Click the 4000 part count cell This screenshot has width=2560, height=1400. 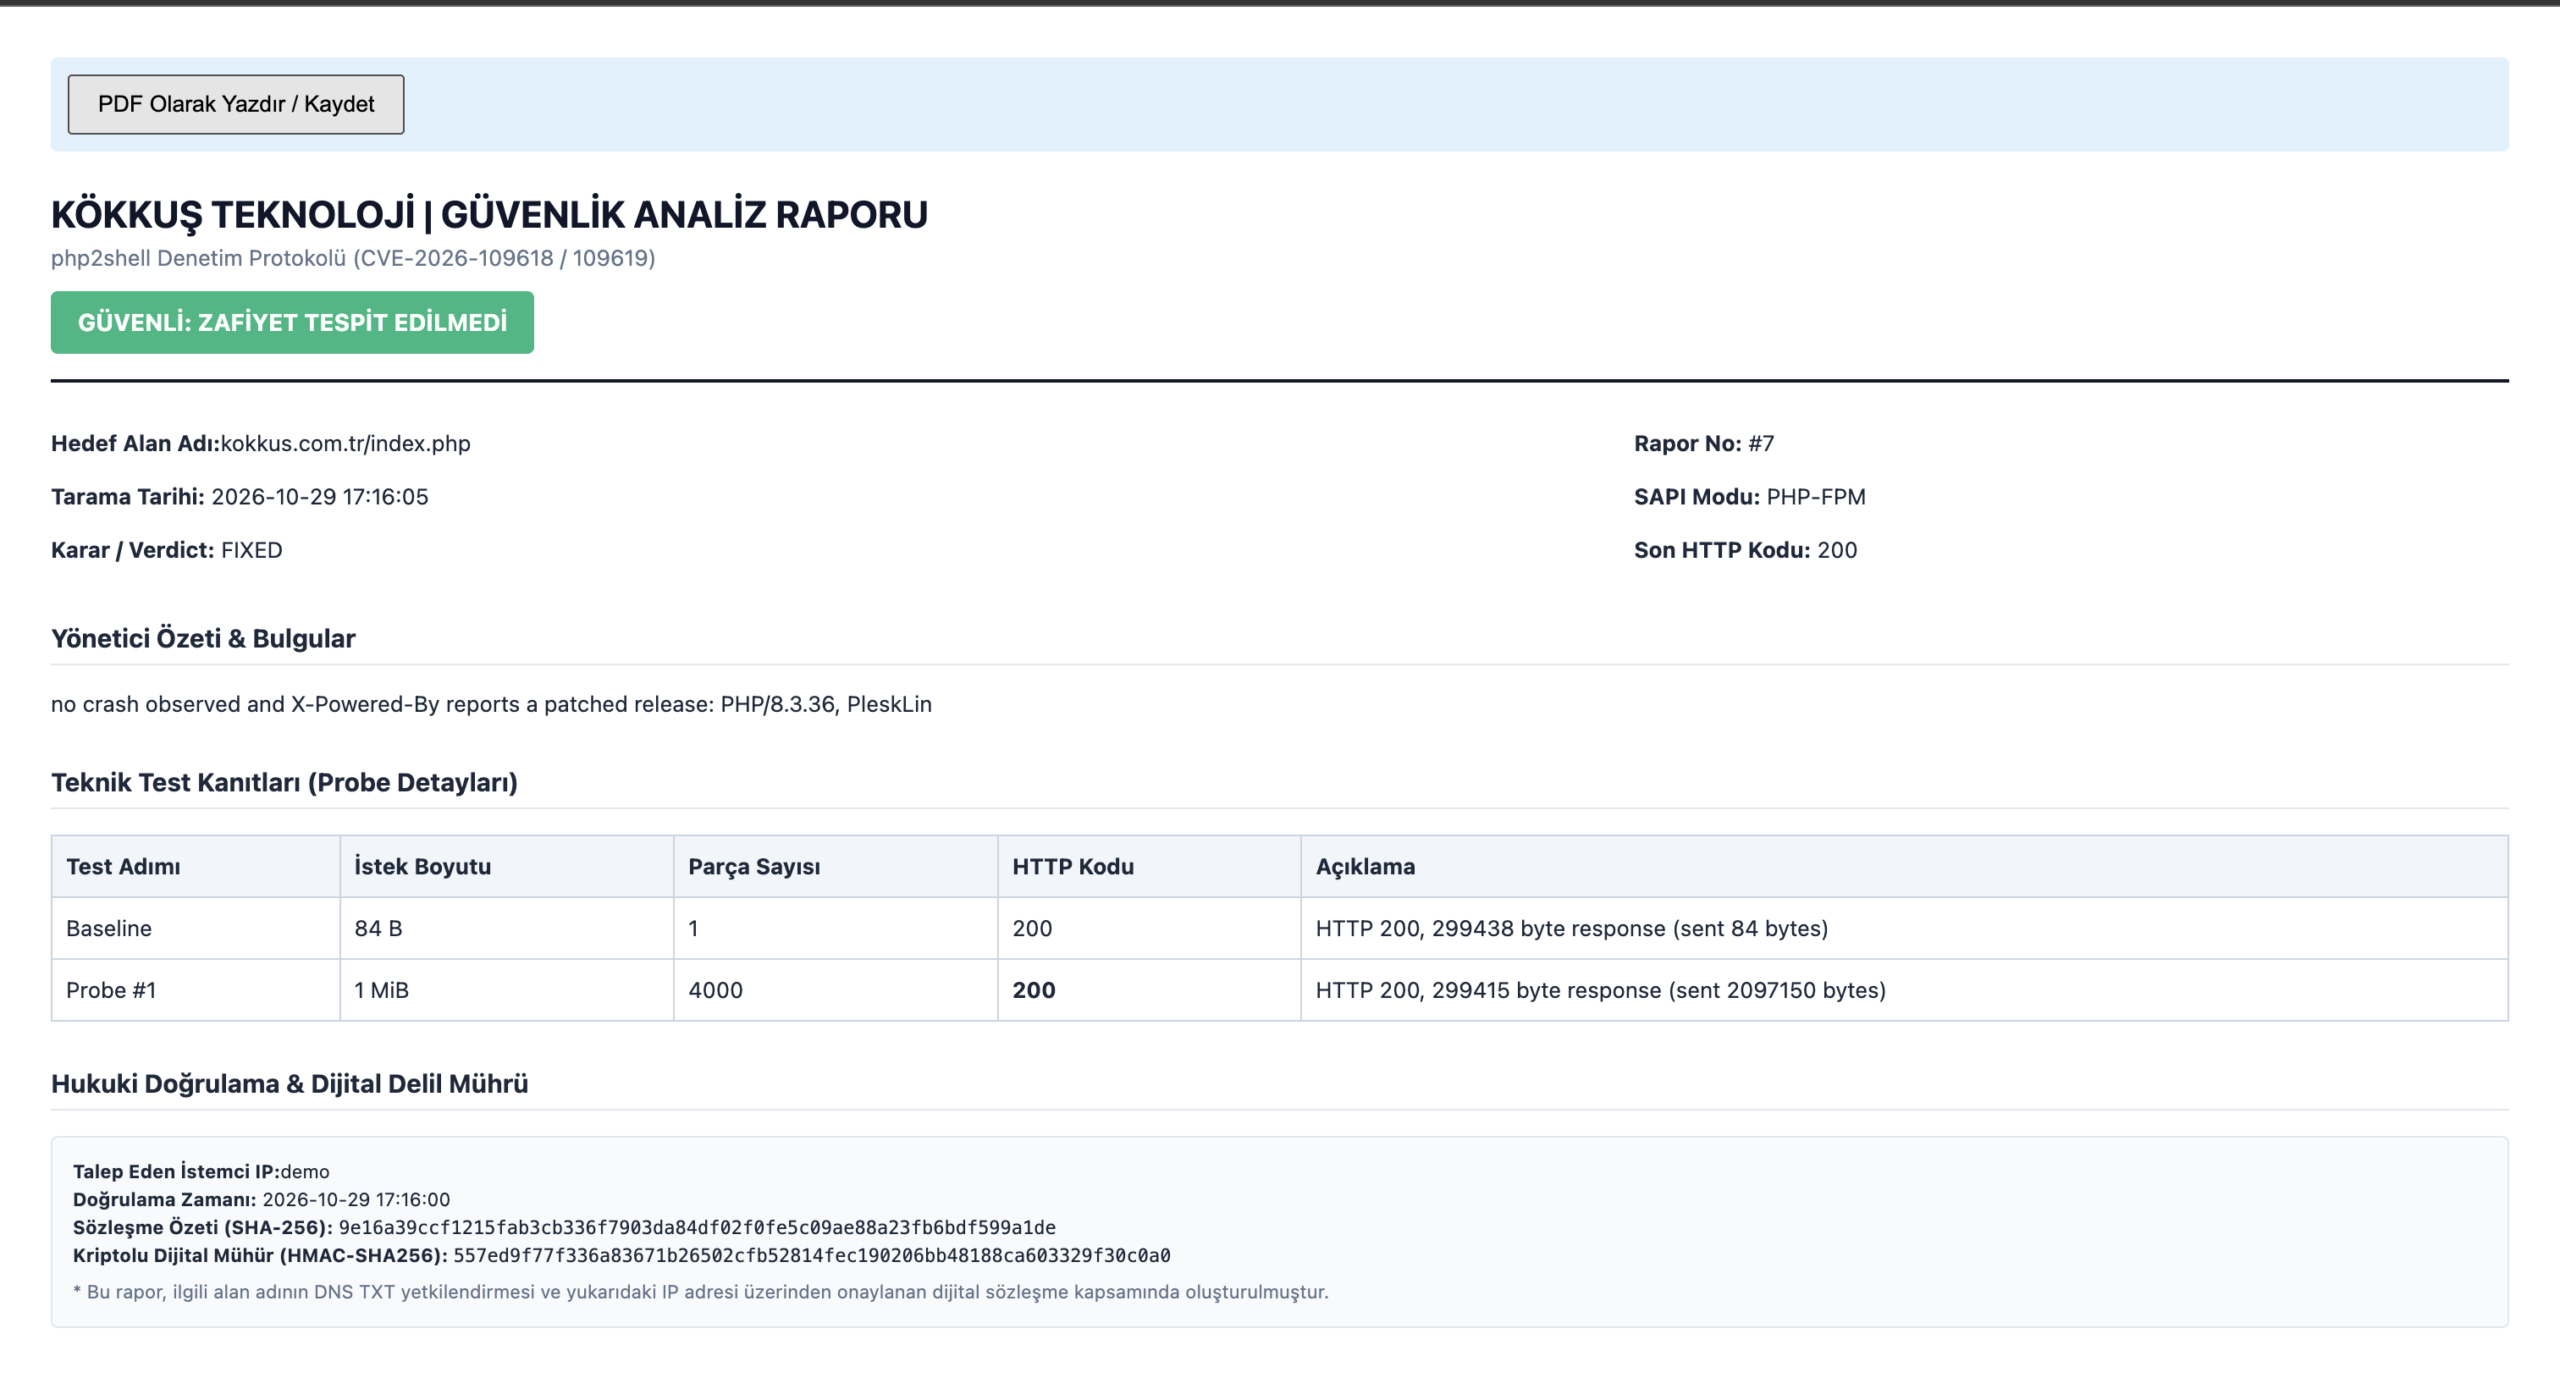pyautogui.click(x=836, y=990)
